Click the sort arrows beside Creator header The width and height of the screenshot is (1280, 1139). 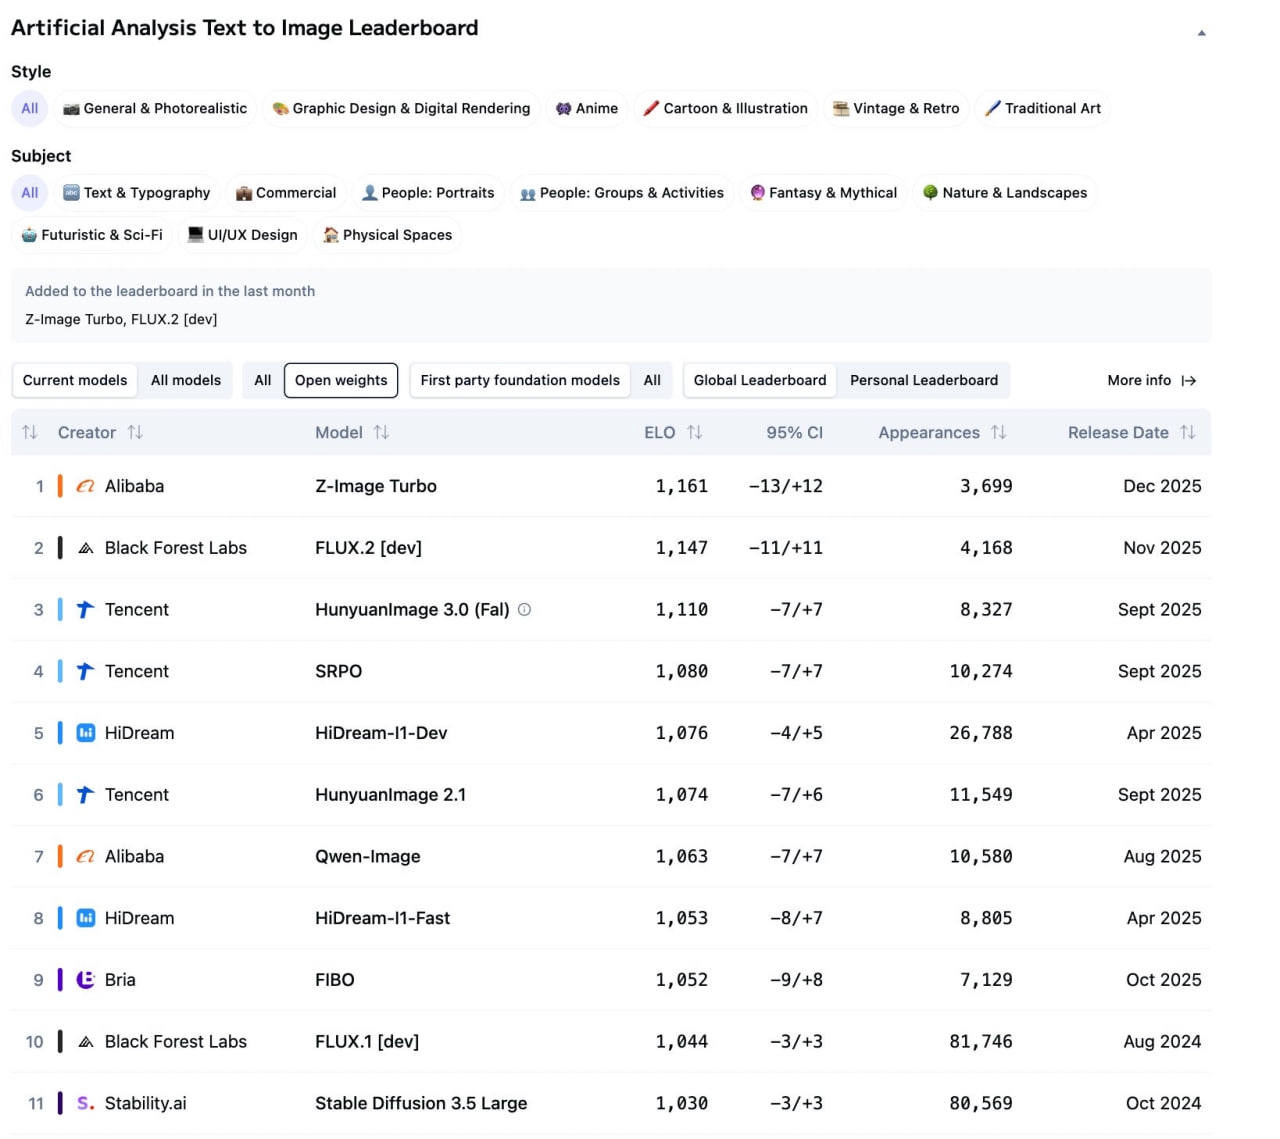pos(135,432)
